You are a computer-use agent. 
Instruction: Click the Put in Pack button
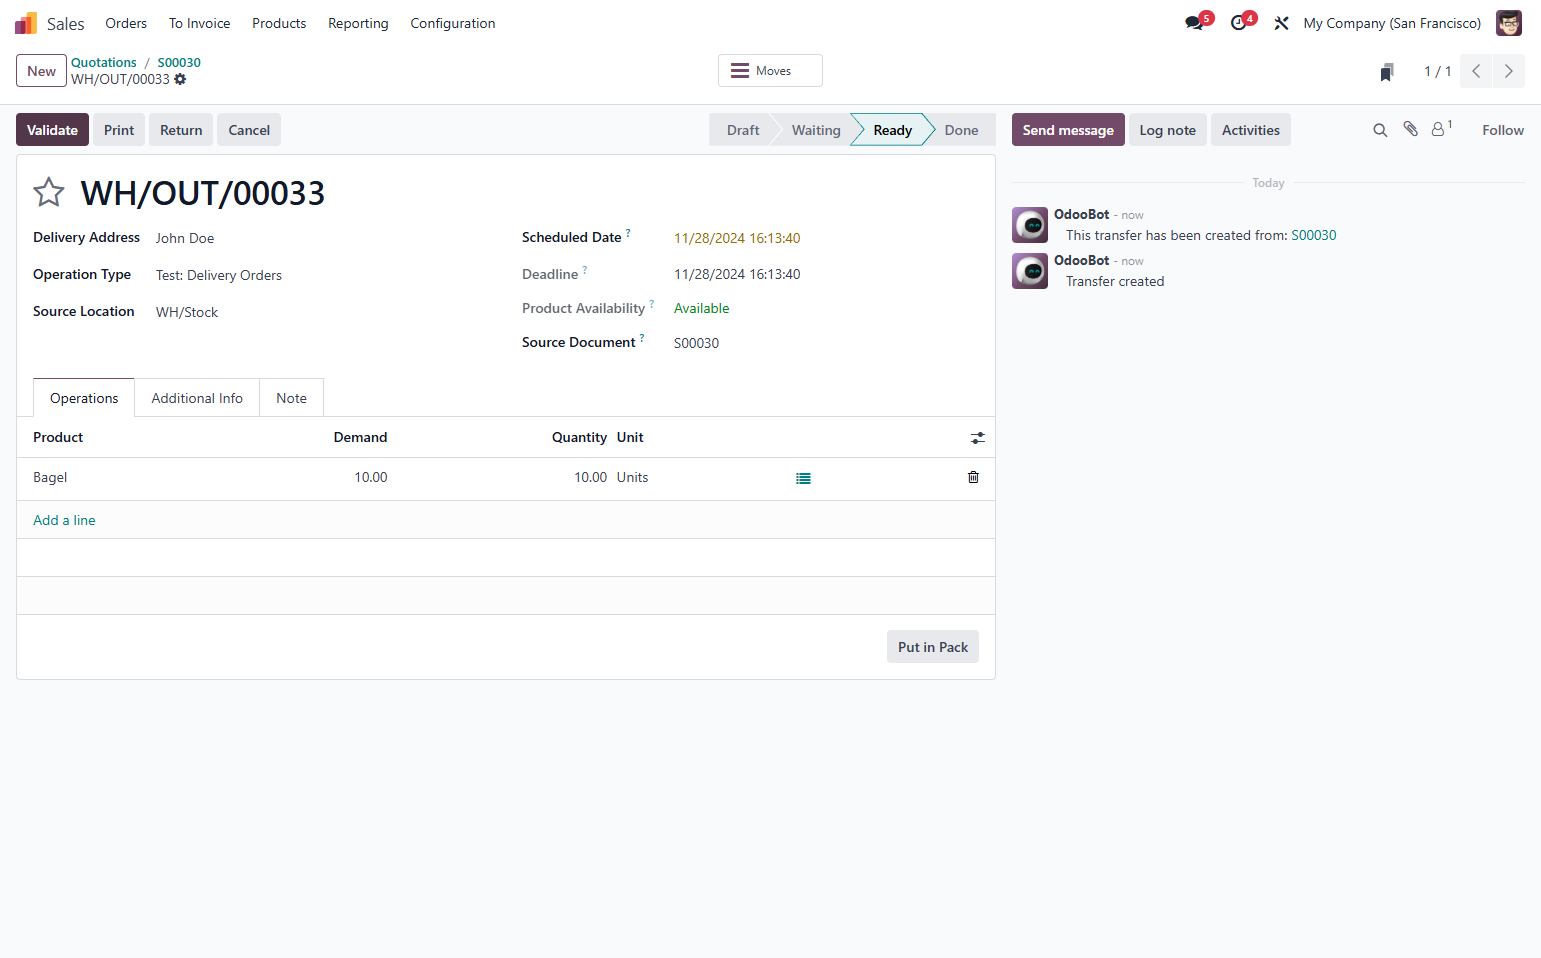(x=933, y=647)
